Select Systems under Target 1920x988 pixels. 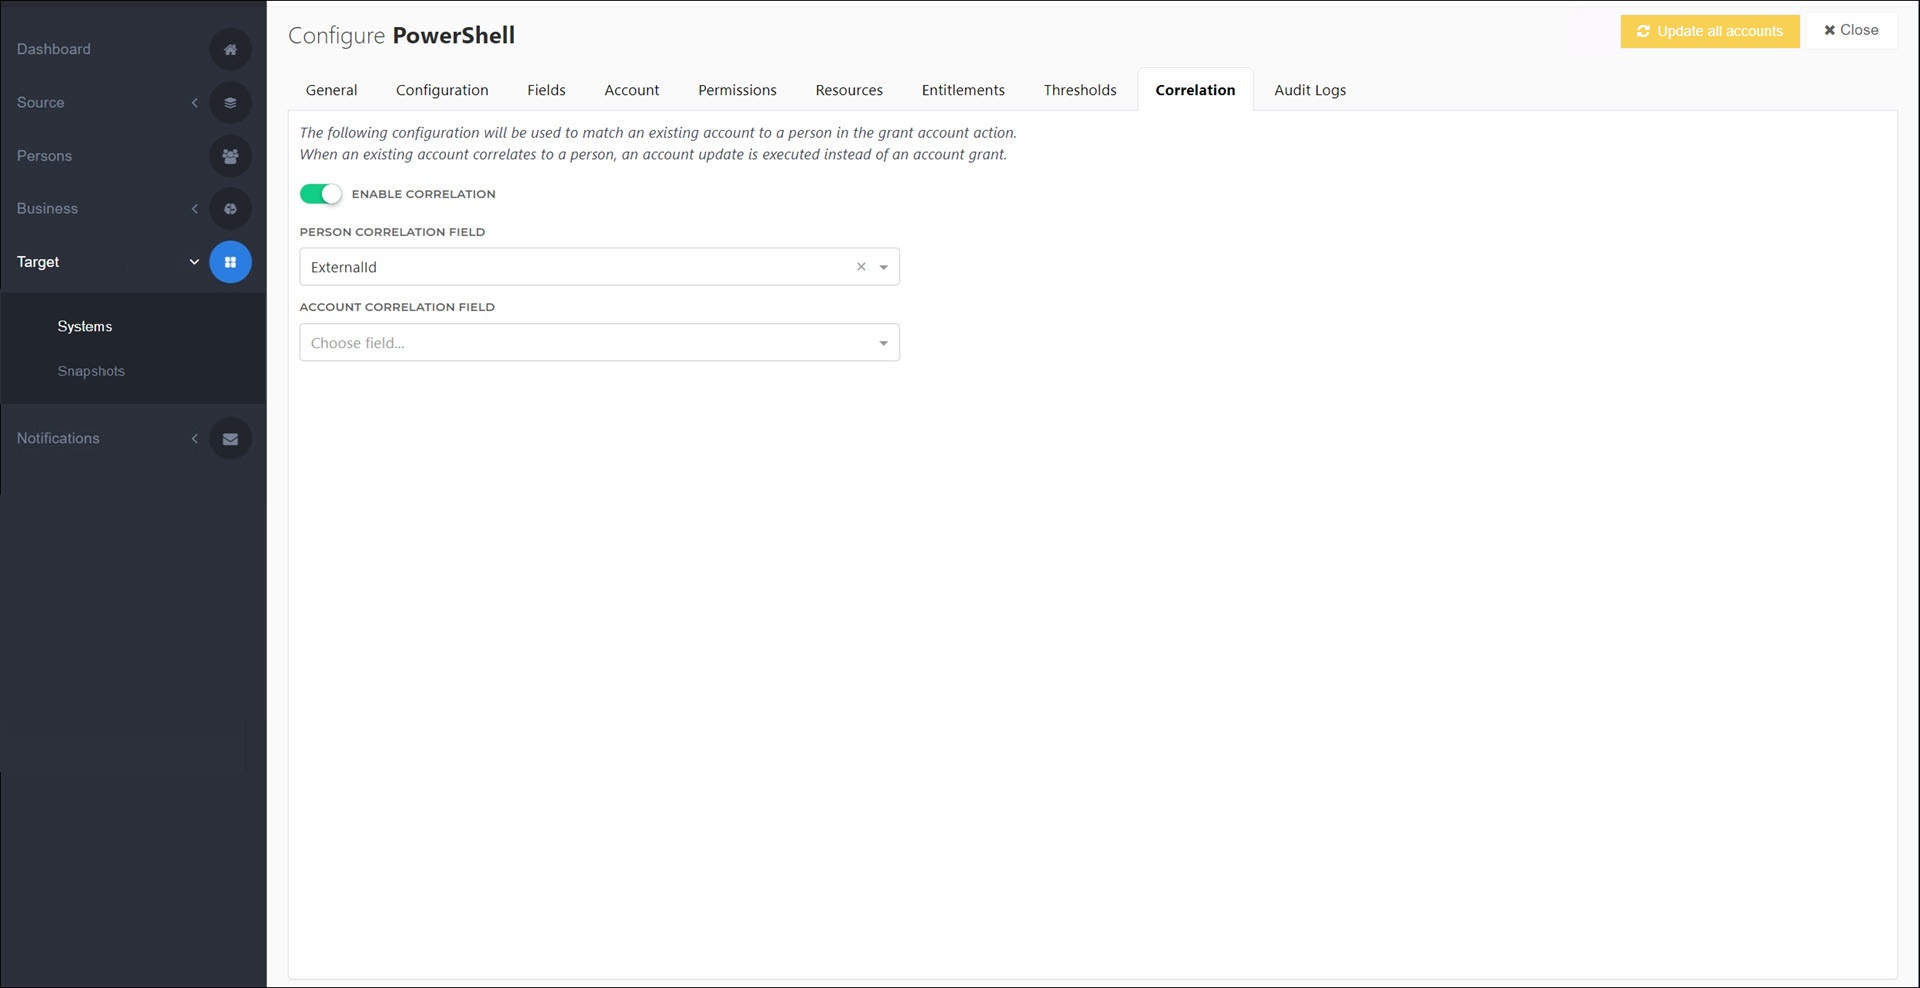pyautogui.click(x=85, y=327)
